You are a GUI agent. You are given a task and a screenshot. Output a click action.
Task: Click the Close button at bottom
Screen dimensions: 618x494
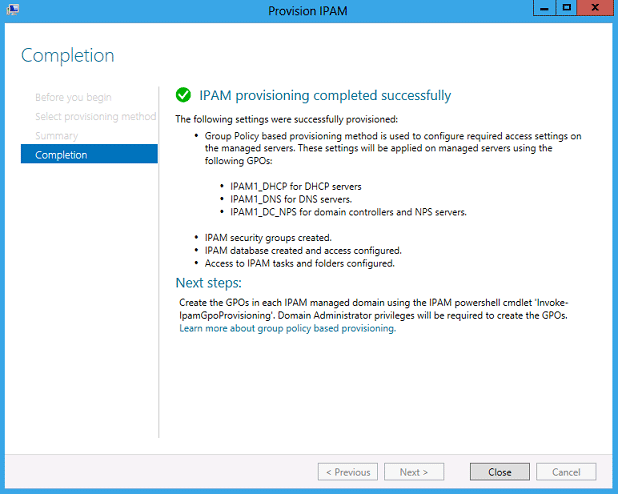[x=500, y=472]
